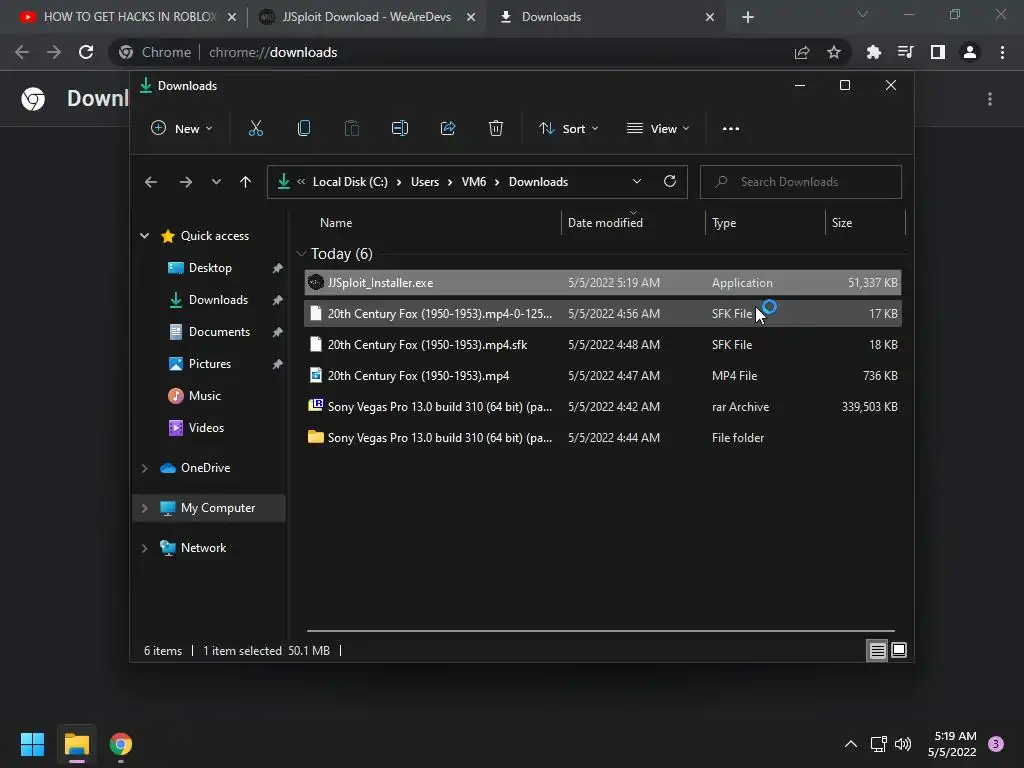Open the Sort dropdown
Screen dimensions: 1024x768
569,129
